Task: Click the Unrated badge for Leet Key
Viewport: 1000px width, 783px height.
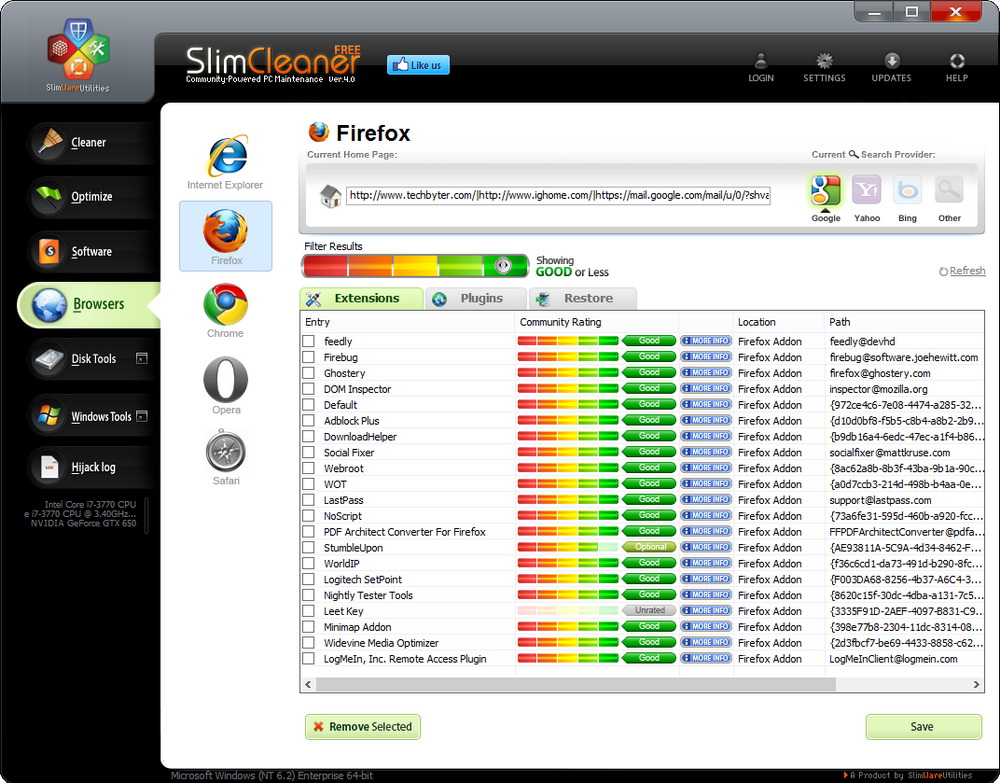Action: [x=649, y=610]
